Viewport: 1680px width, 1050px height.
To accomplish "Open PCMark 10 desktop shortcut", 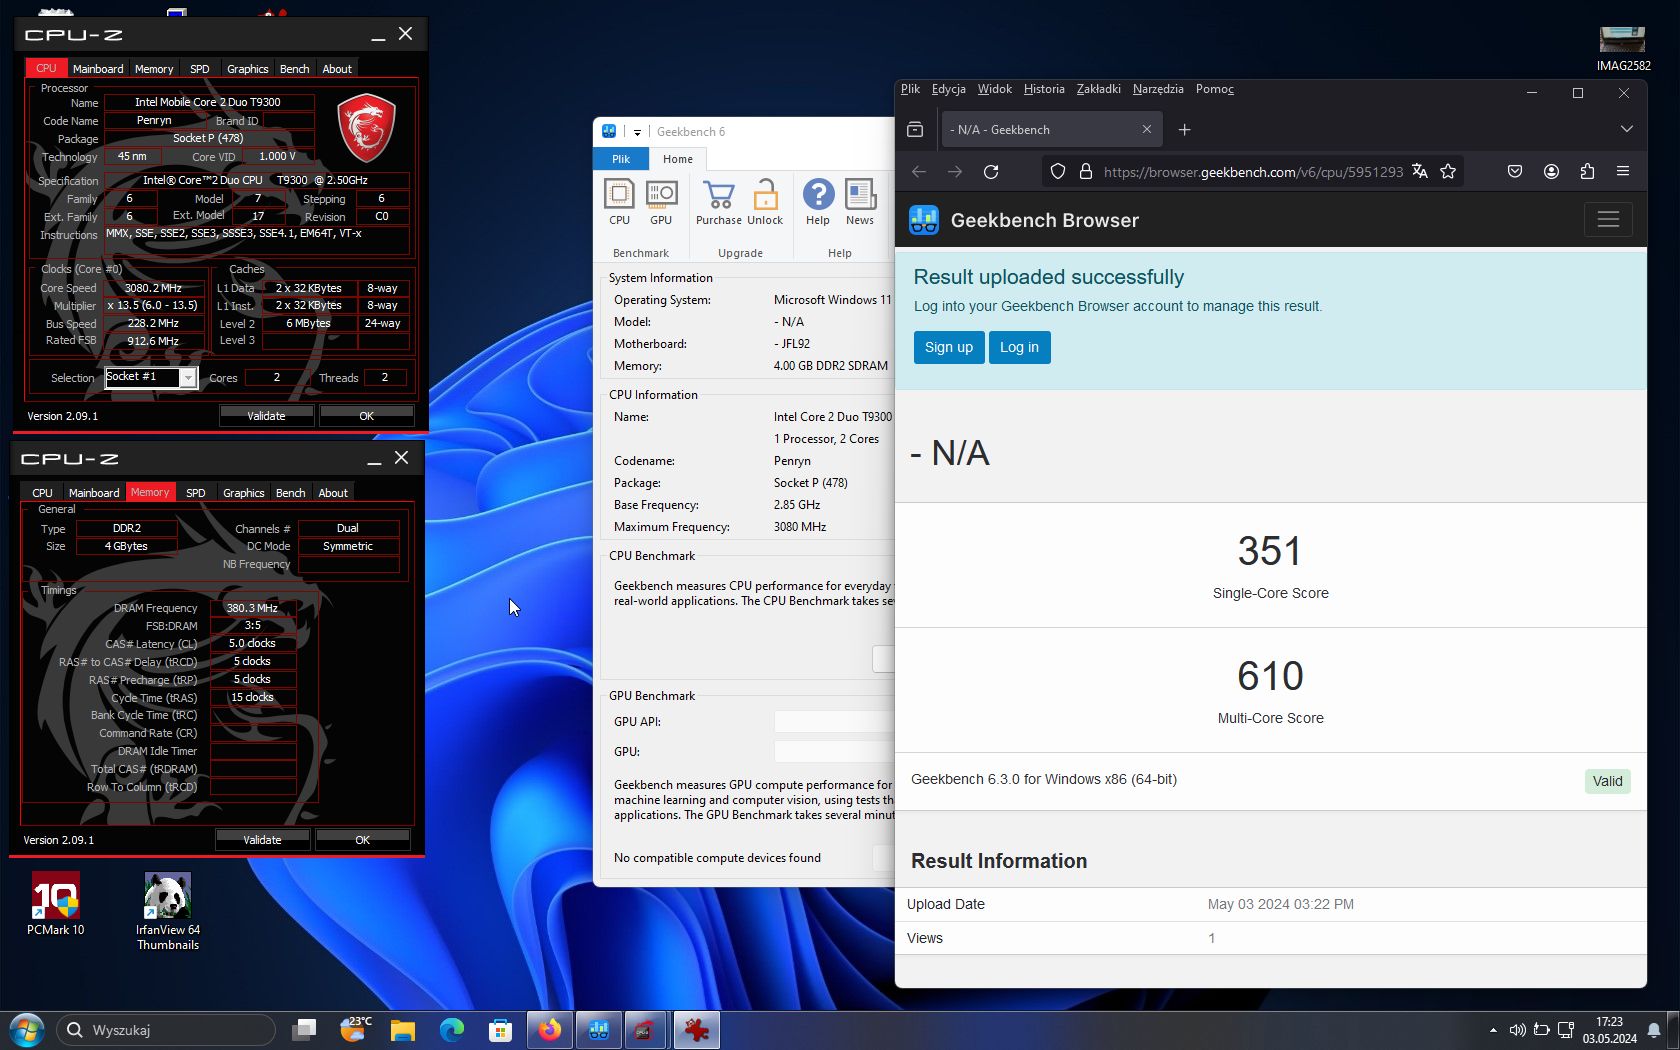I will tap(55, 904).
